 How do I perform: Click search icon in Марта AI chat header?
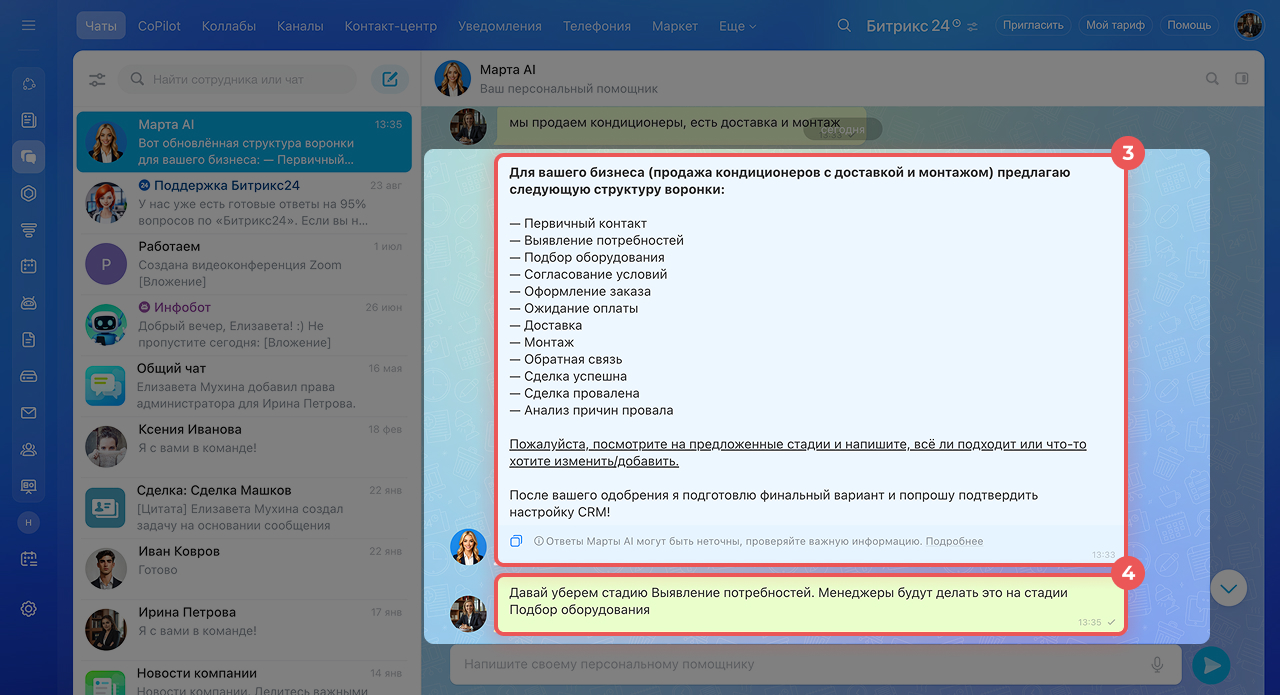click(x=1212, y=79)
